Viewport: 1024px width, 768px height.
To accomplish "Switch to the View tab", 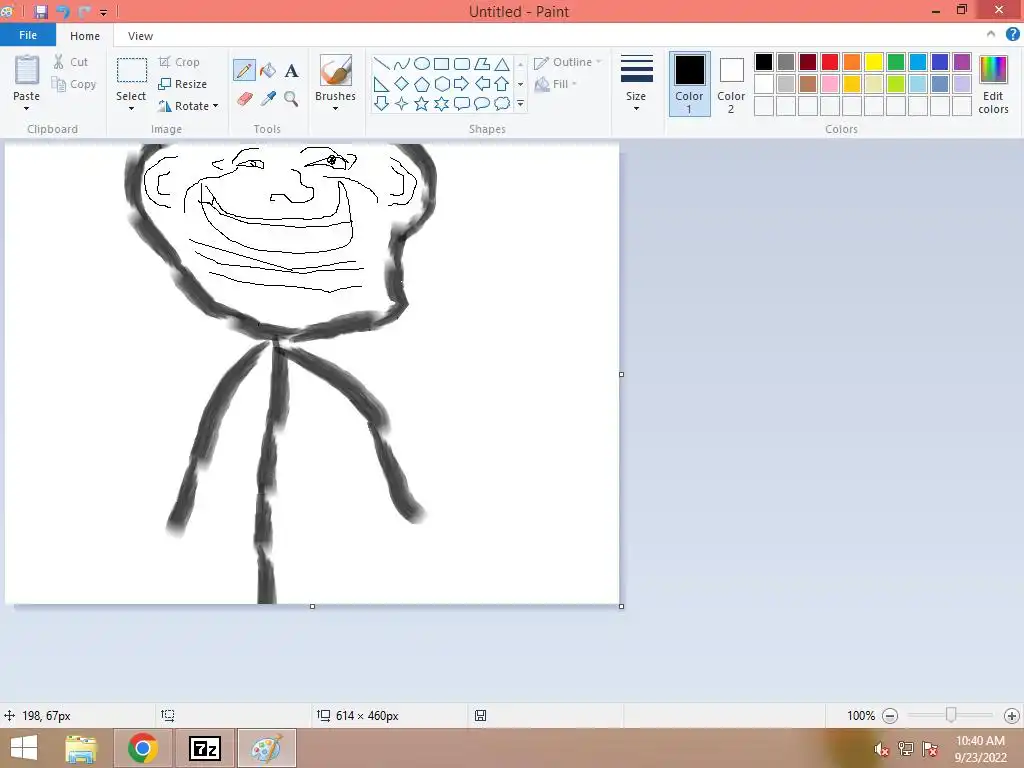I will click(x=140, y=36).
